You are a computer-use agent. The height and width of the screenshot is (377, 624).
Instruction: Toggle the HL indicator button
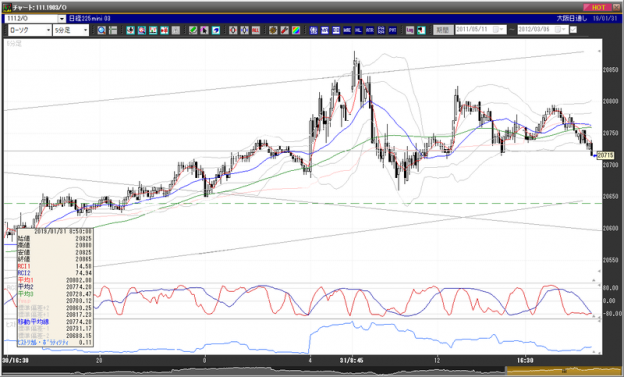(358, 30)
